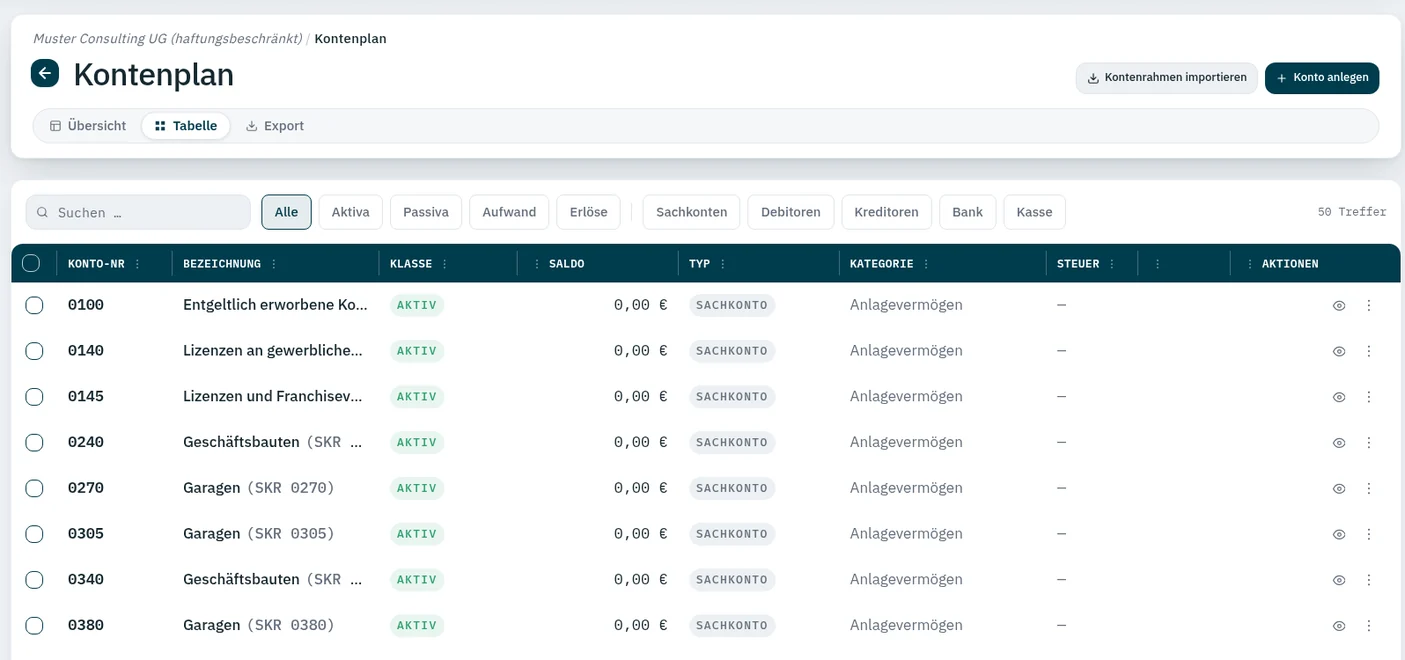Viewport: 1405px width, 660px height.
Task: Expand the actions menu for account 0380
Action: point(1369,626)
